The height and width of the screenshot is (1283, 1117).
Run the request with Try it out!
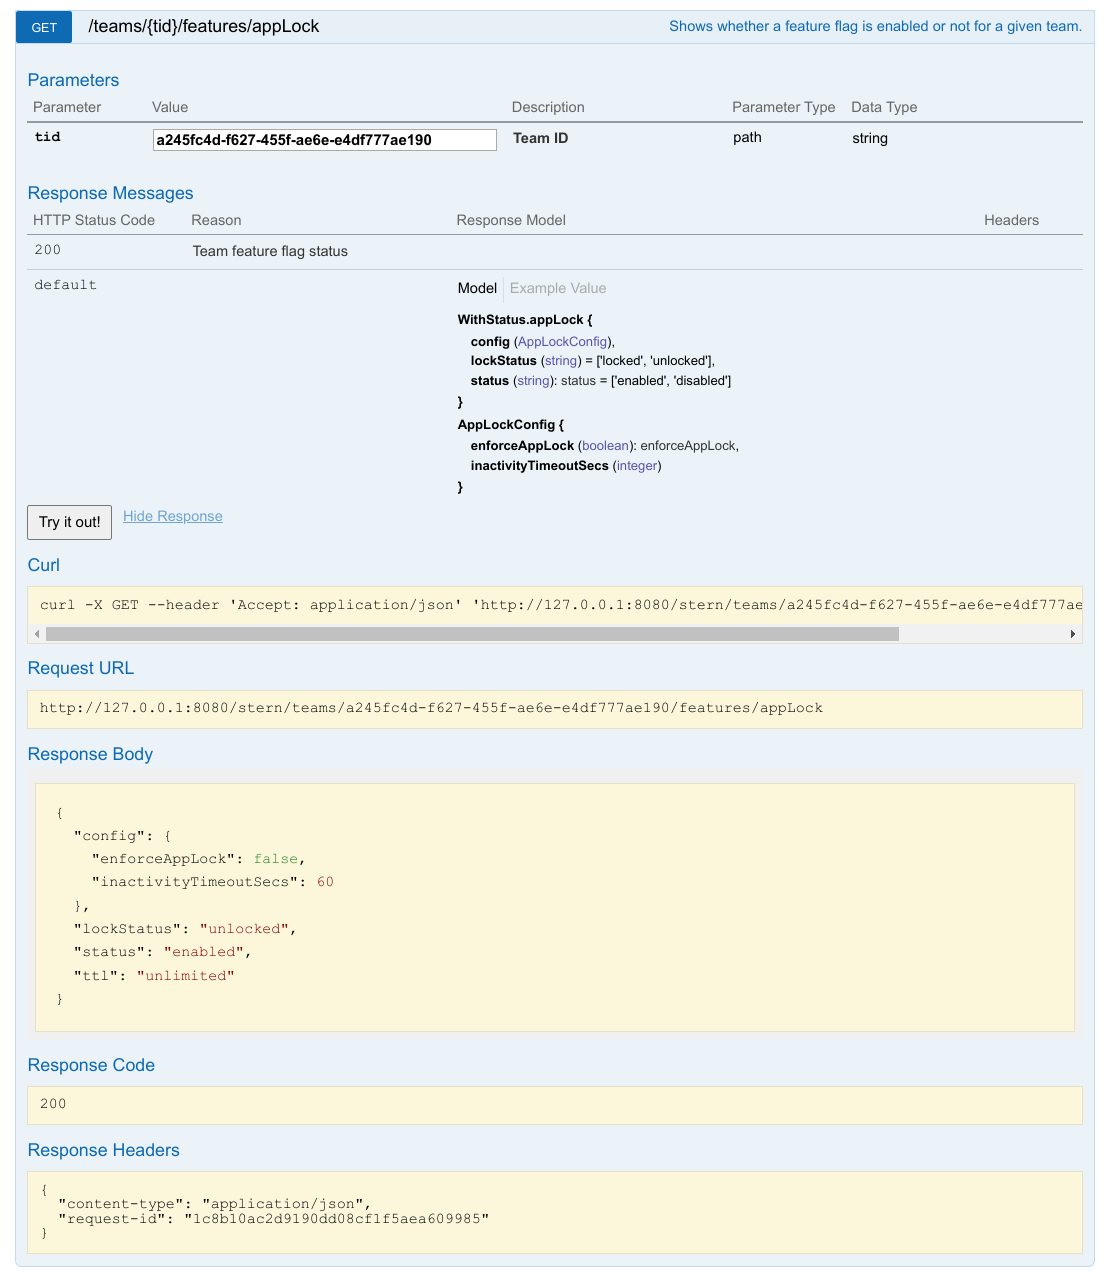coord(69,522)
